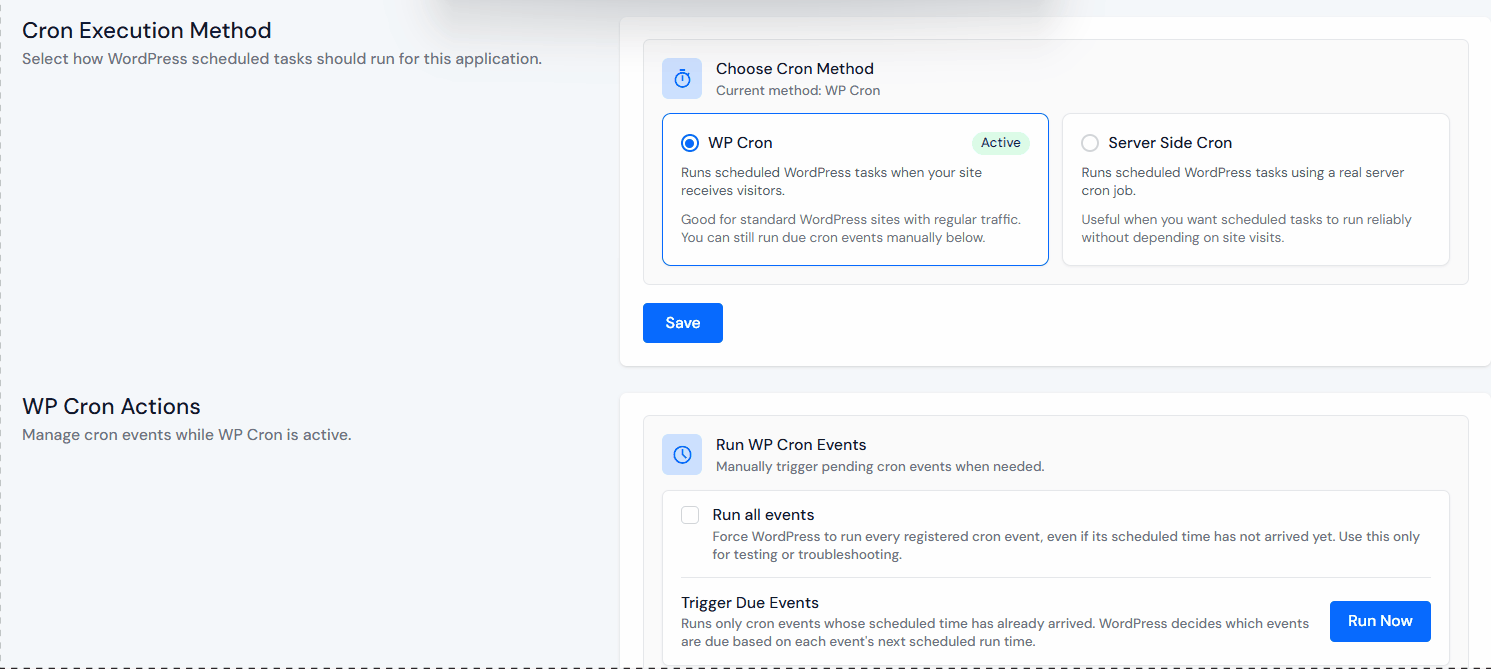Viewport: 1491px width, 669px height.
Task: Save the cron method selection
Action: [x=683, y=323]
